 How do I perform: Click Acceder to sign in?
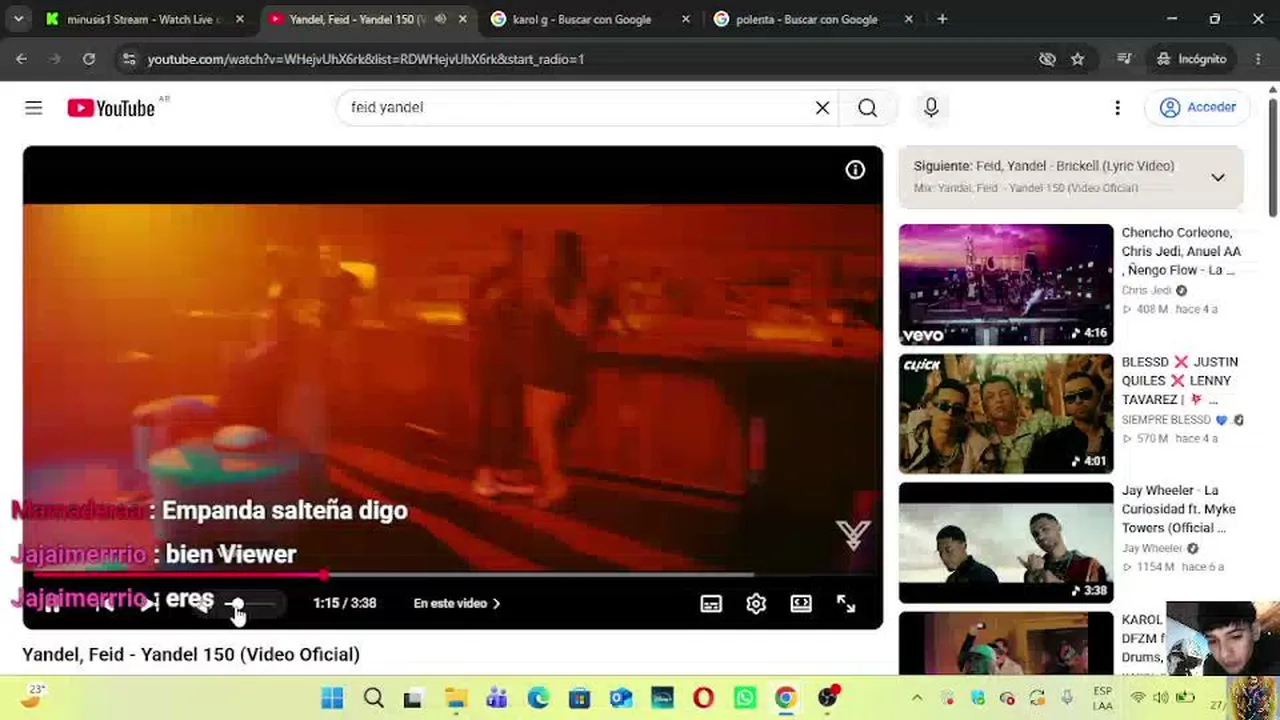[1198, 108]
